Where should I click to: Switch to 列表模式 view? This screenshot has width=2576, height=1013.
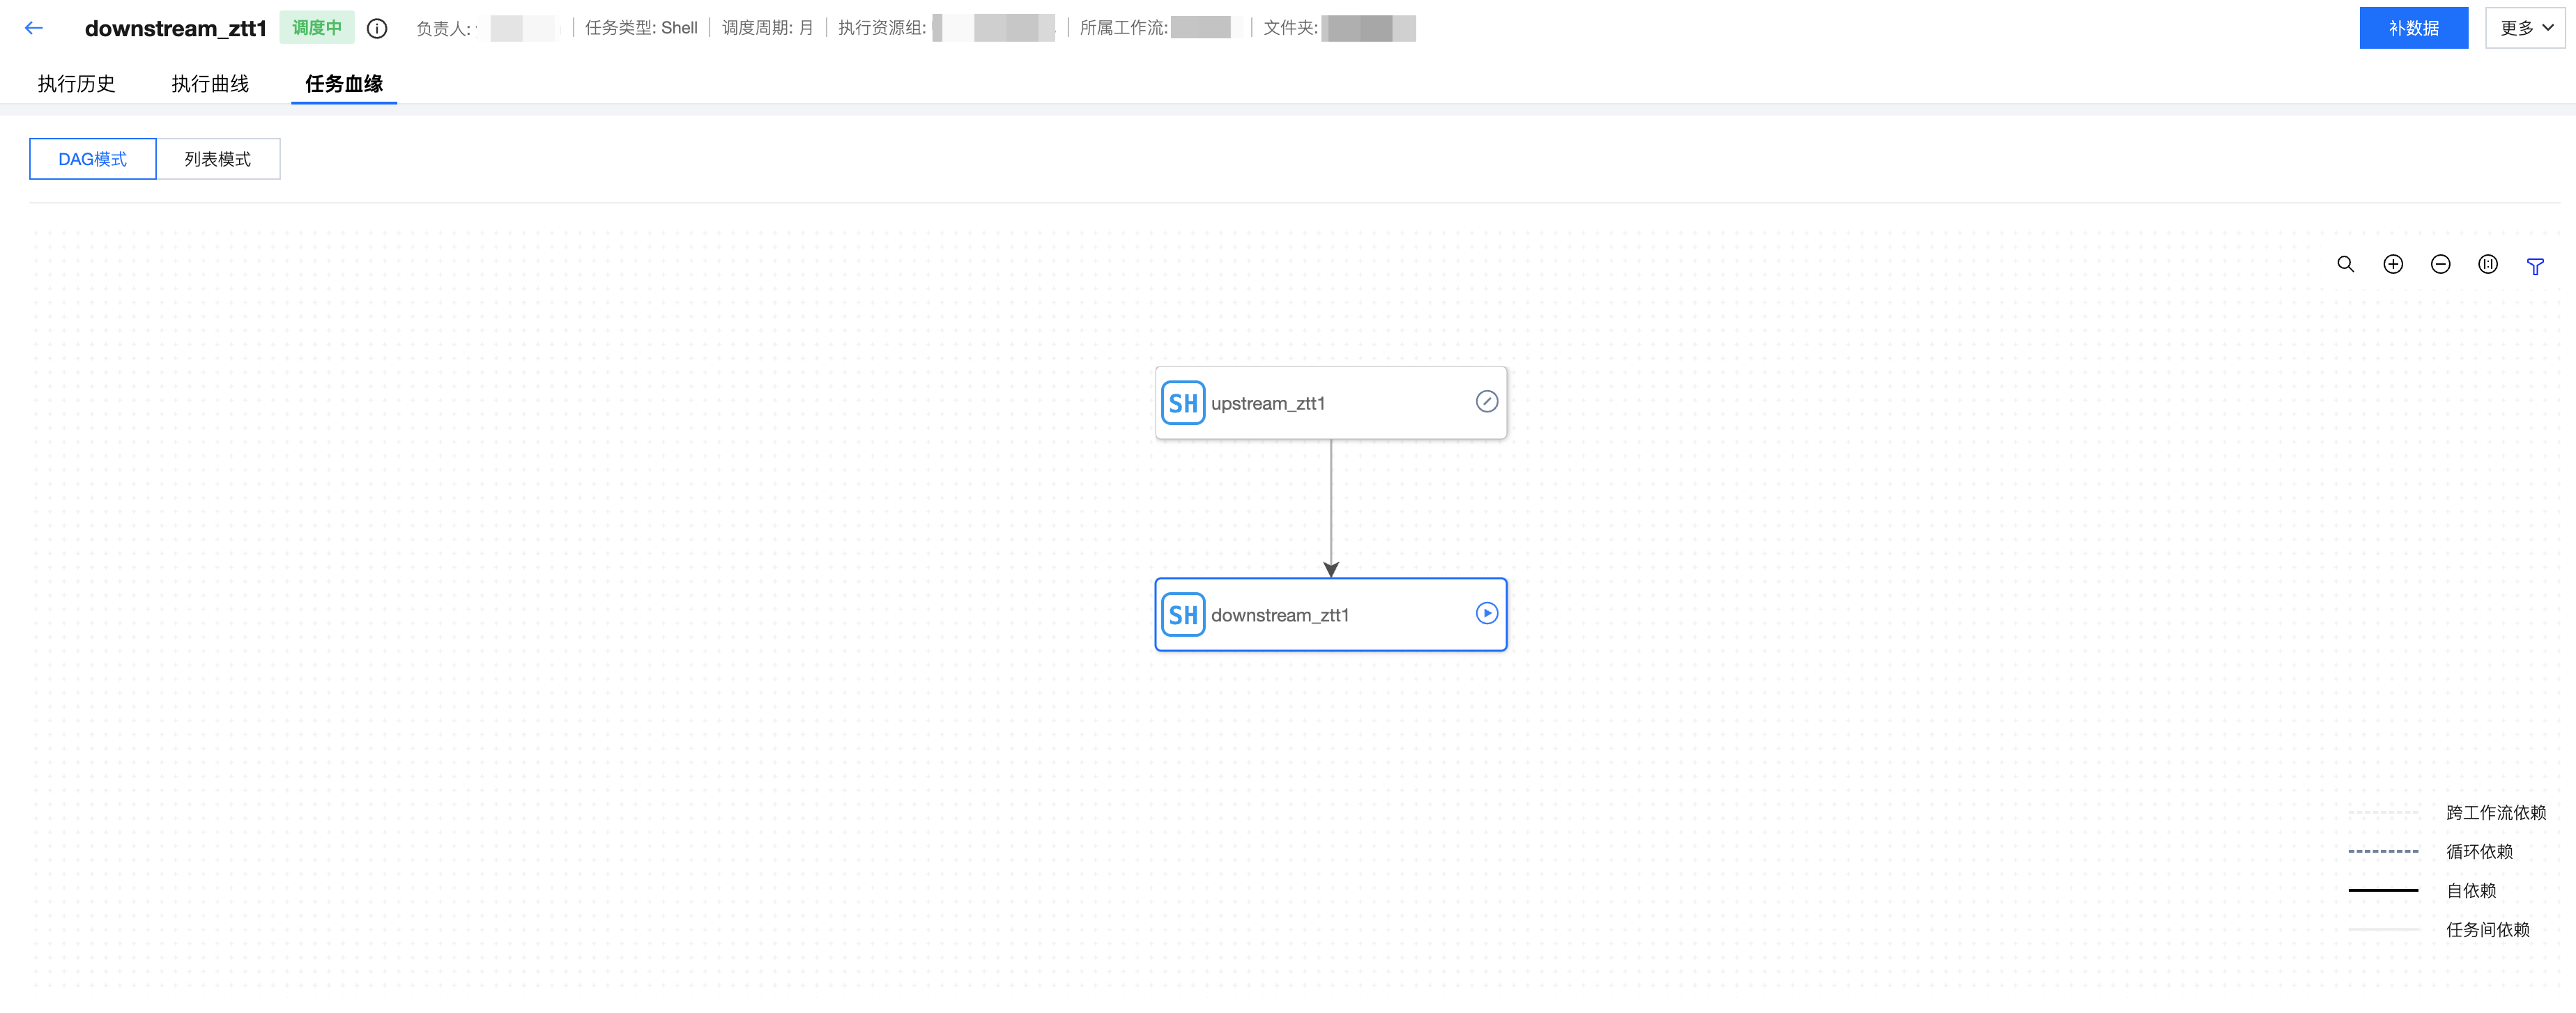coord(218,159)
